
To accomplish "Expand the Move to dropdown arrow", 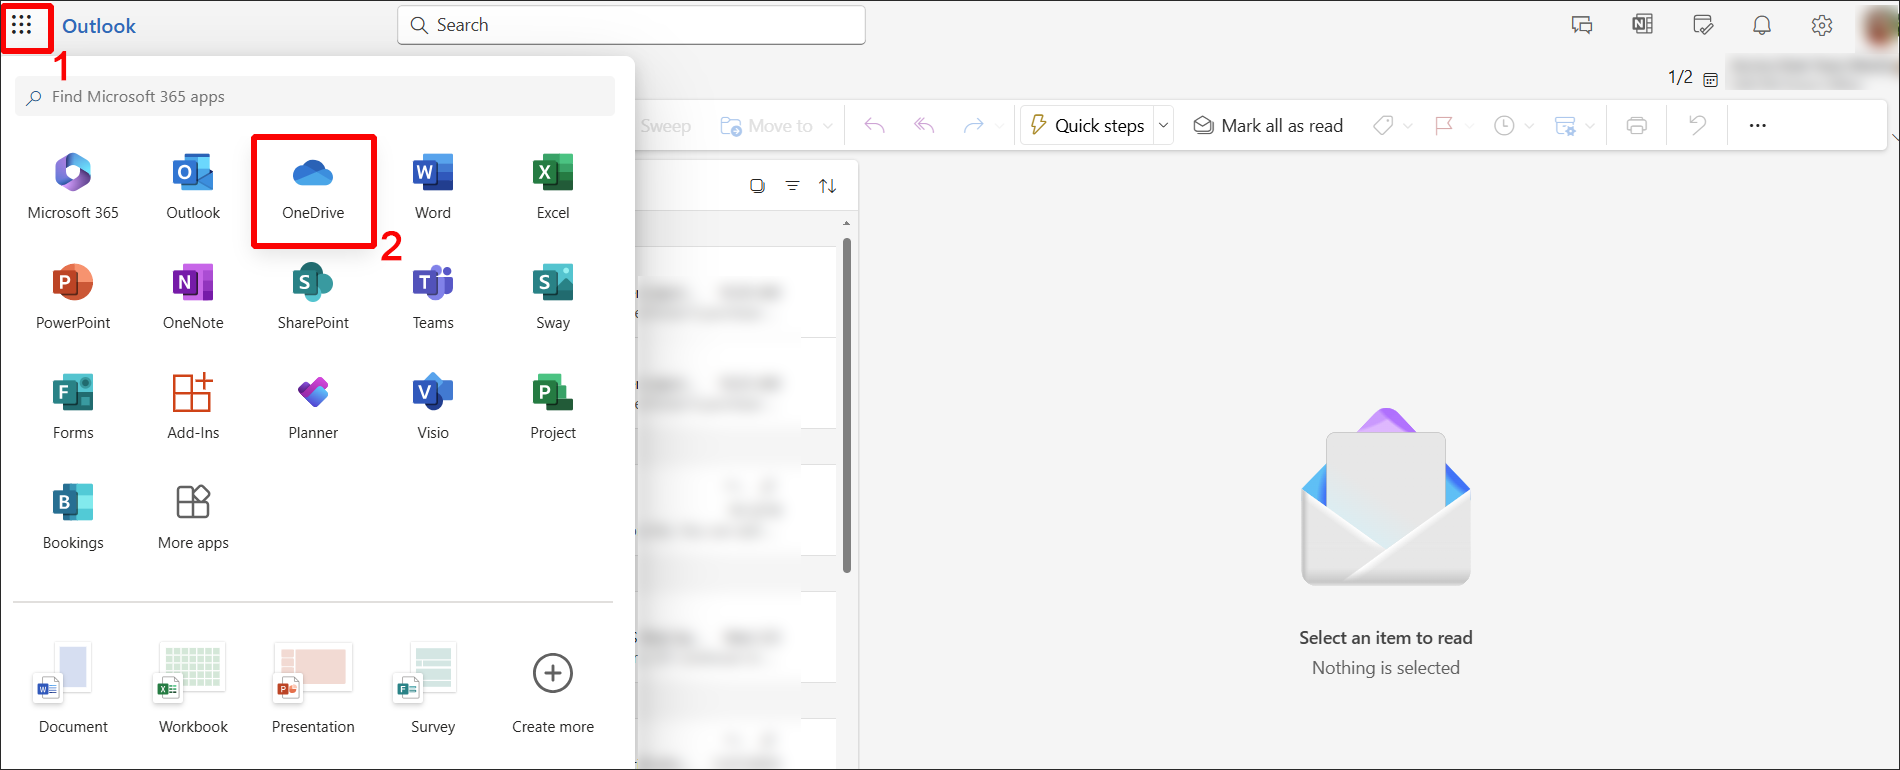I will [828, 126].
